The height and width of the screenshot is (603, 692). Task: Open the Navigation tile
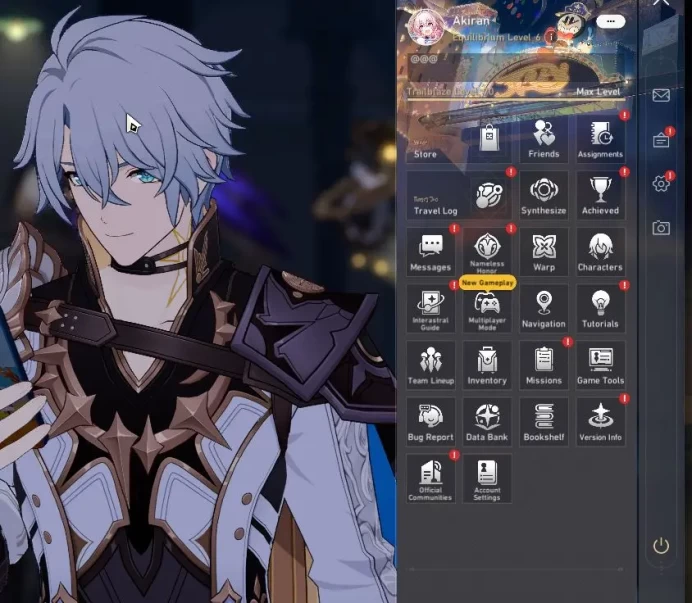[544, 309]
